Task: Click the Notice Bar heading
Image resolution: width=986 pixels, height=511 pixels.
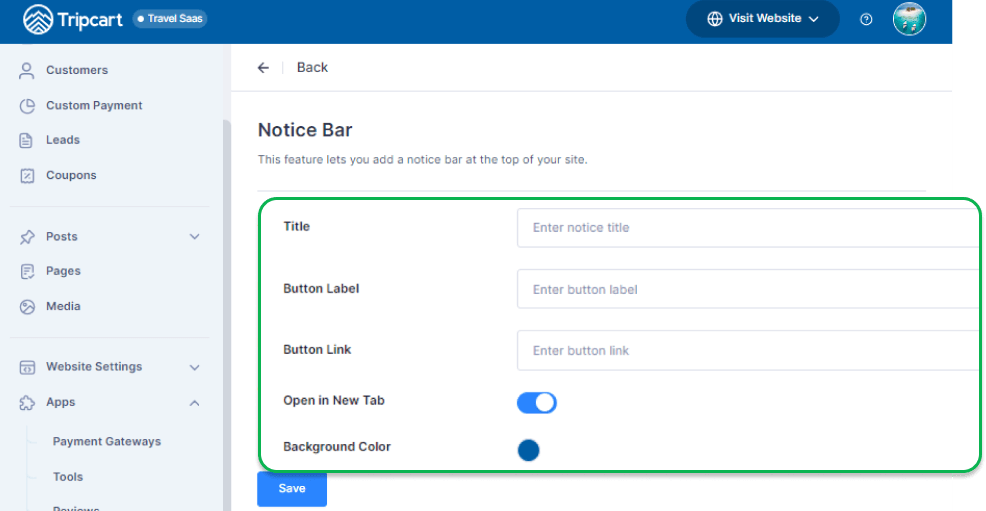Action: [305, 130]
